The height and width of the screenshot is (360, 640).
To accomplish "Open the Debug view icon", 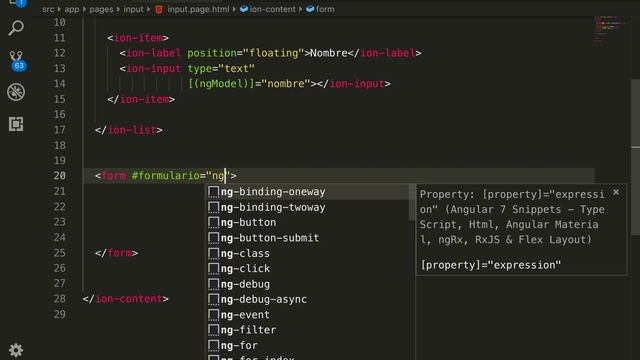I will tap(16, 92).
